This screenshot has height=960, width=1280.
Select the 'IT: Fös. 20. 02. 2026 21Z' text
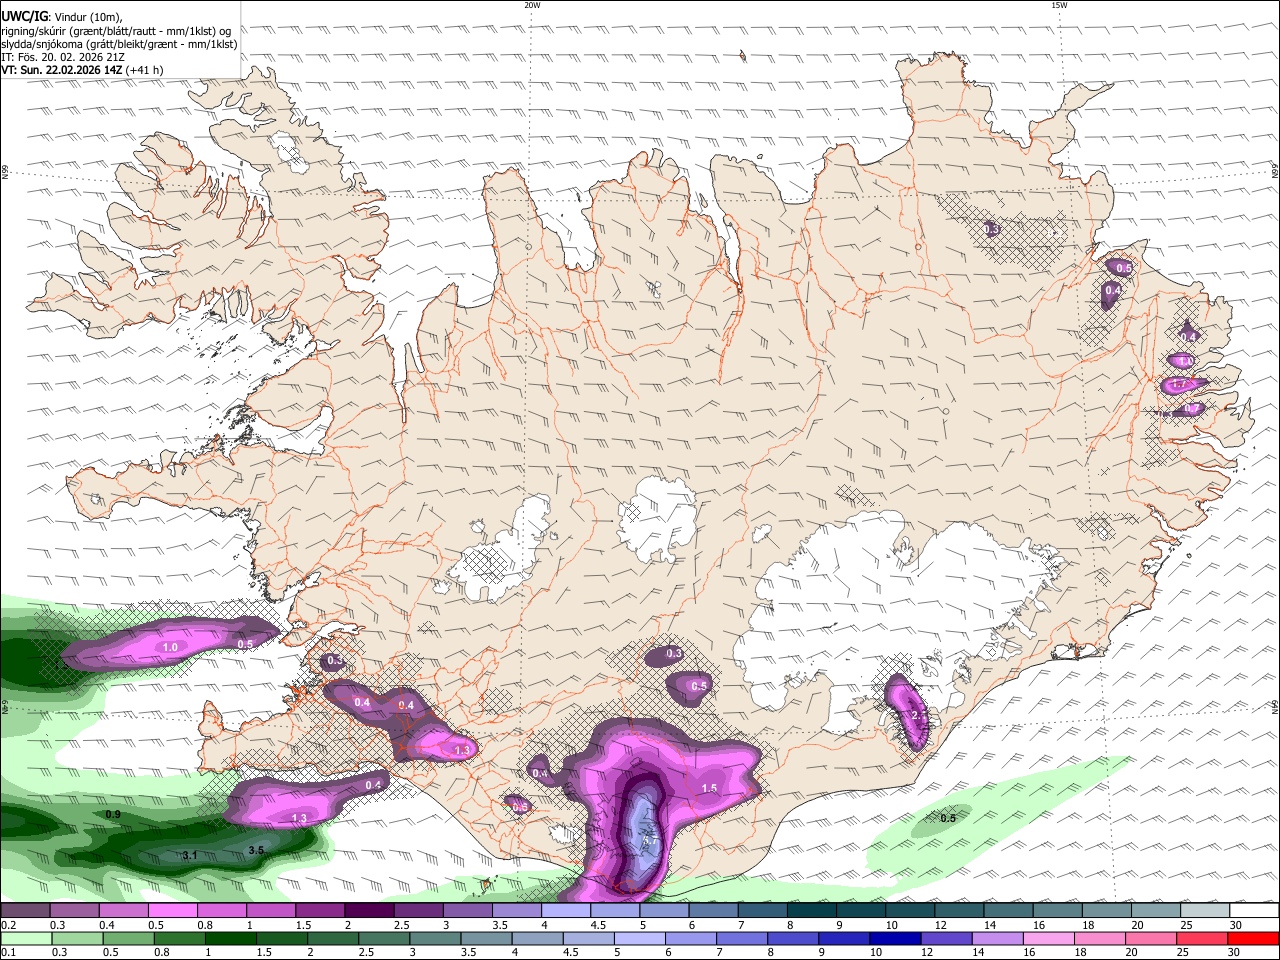click(x=63, y=57)
